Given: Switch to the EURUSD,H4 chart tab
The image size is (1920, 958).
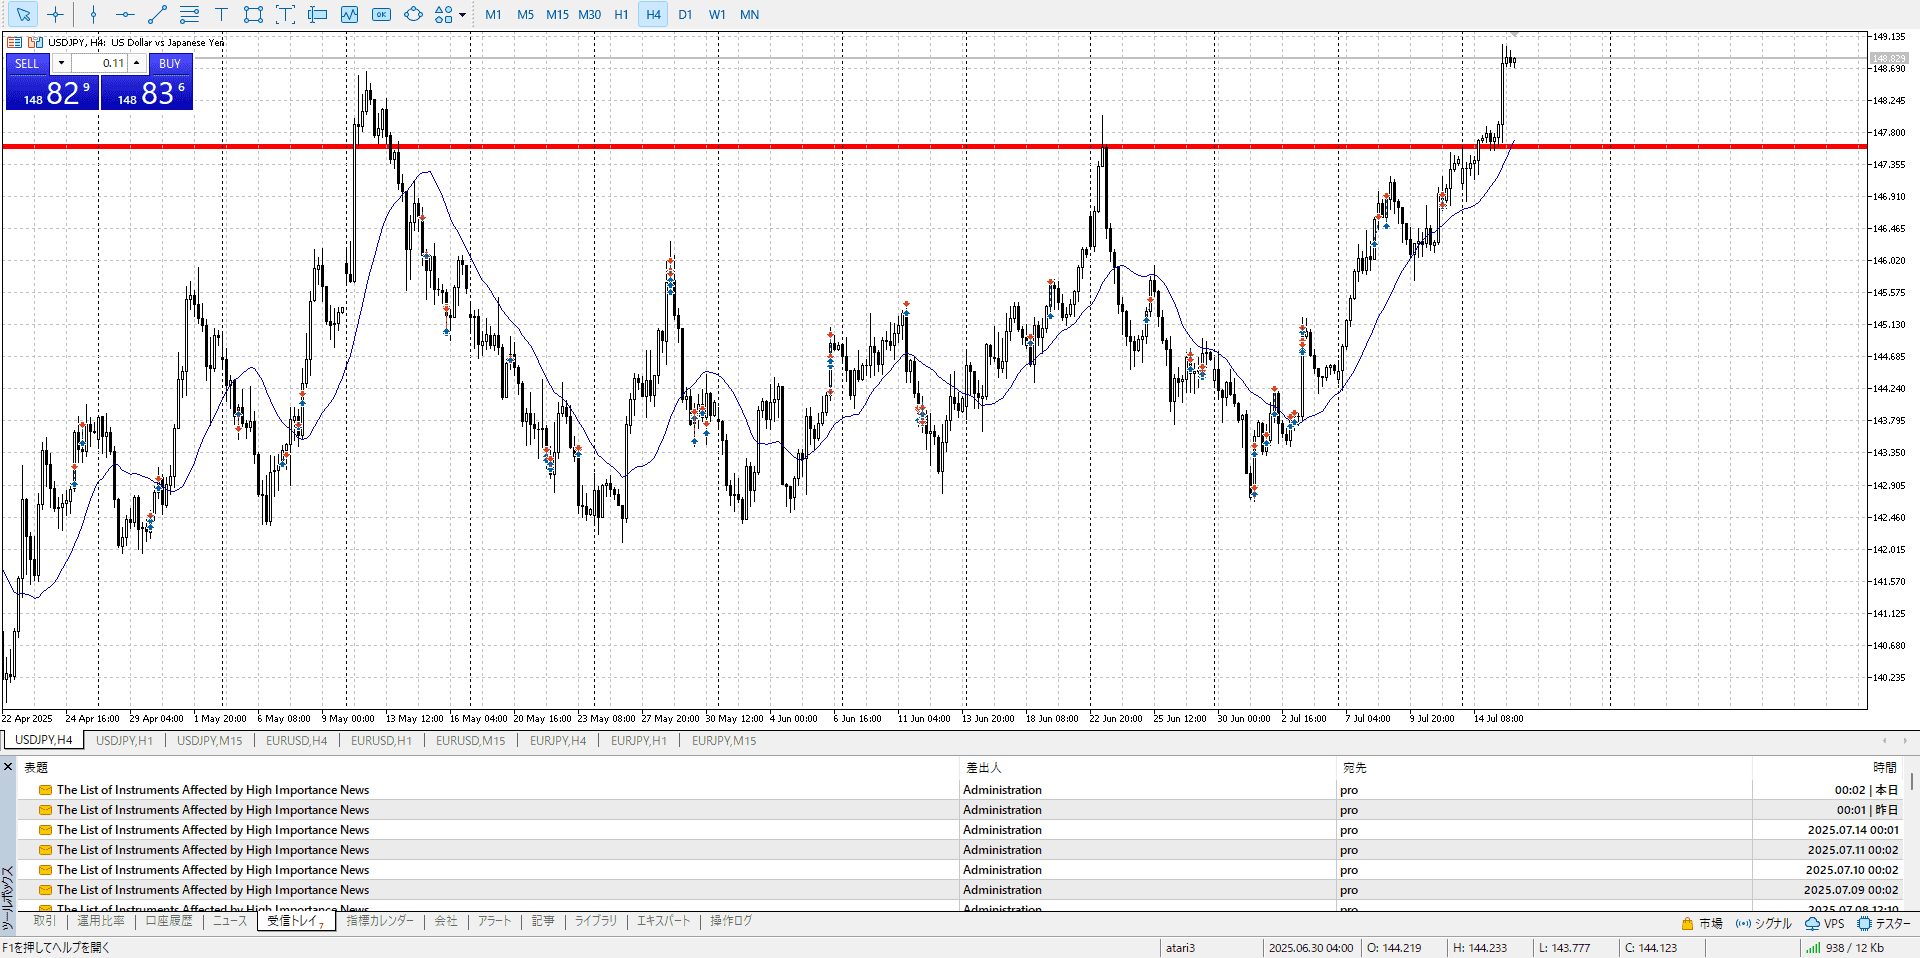Looking at the screenshot, I should [x=296, y=741].
